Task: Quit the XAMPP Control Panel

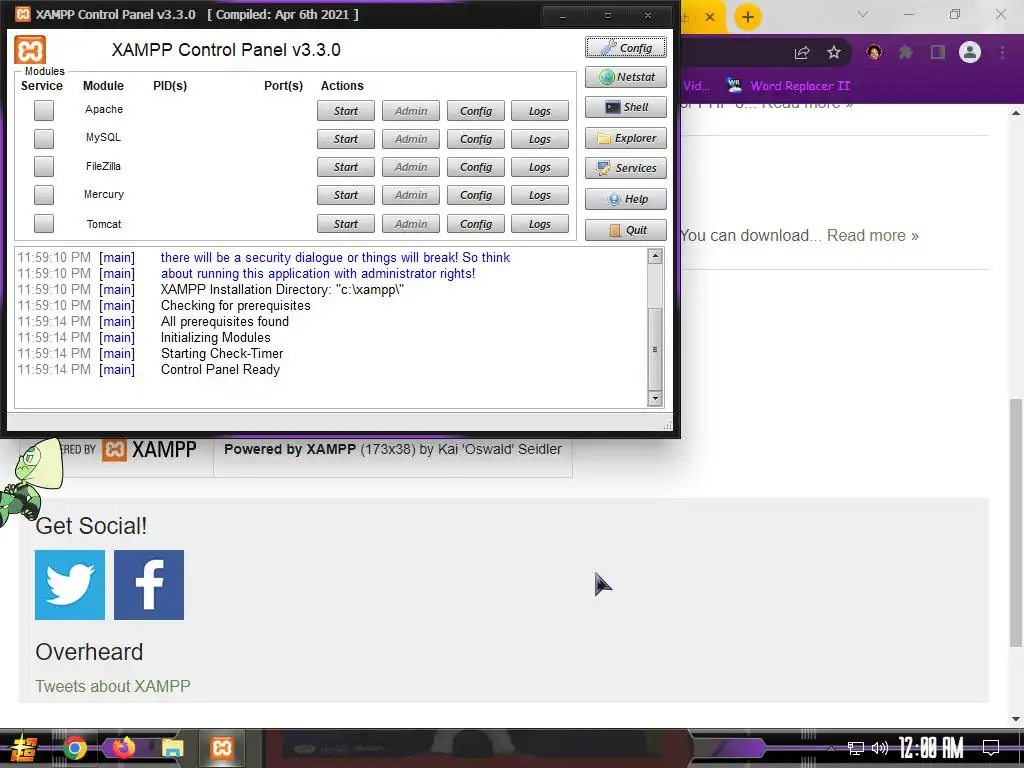Action: click(x=626, y=230)
